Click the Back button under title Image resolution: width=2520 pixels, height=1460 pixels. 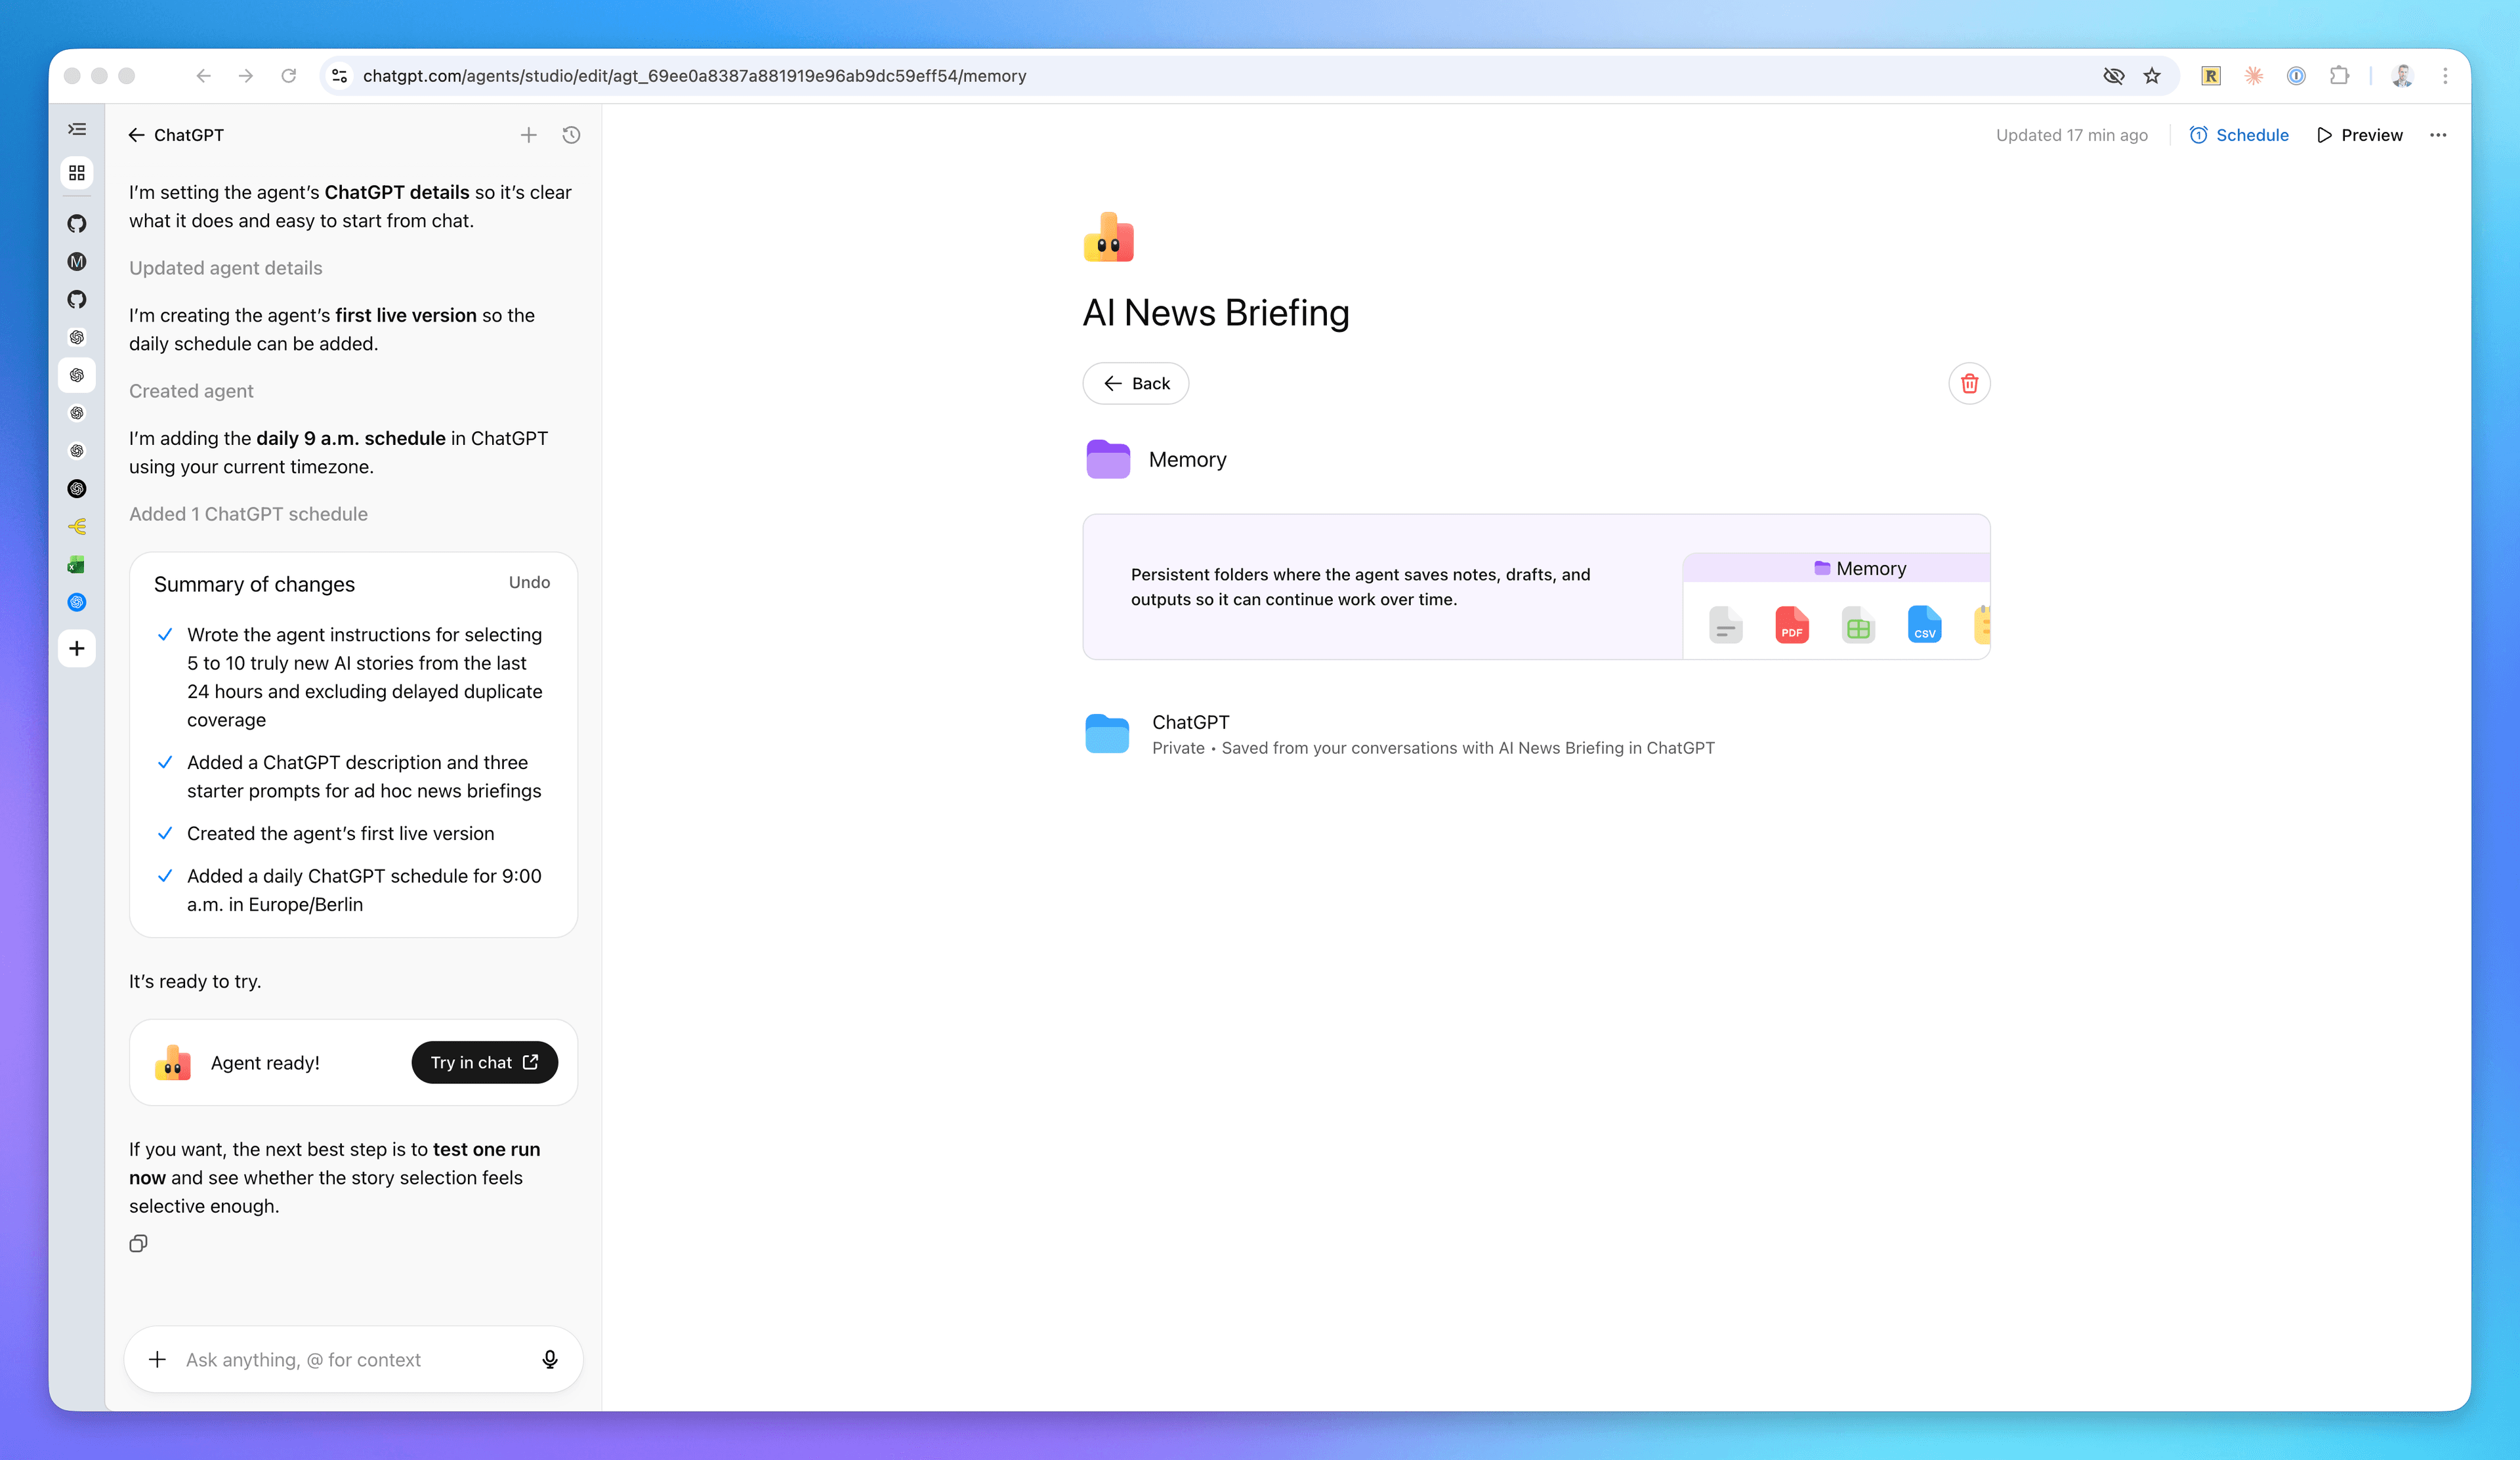1135,383
